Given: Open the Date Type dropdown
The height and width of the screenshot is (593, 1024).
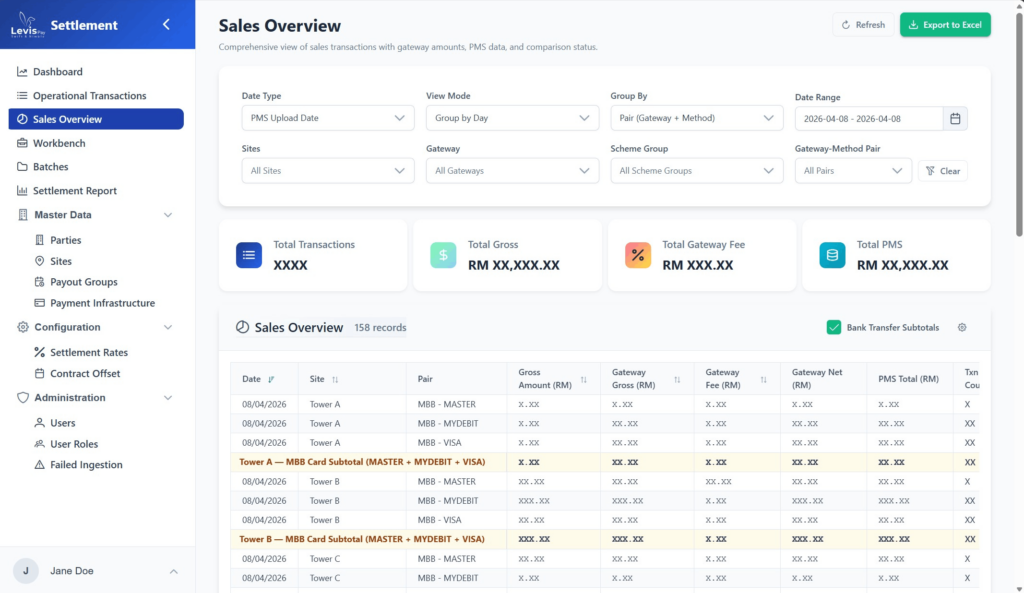Looking at the screenshot, I should pyautogui.click(x=328, y=118).
